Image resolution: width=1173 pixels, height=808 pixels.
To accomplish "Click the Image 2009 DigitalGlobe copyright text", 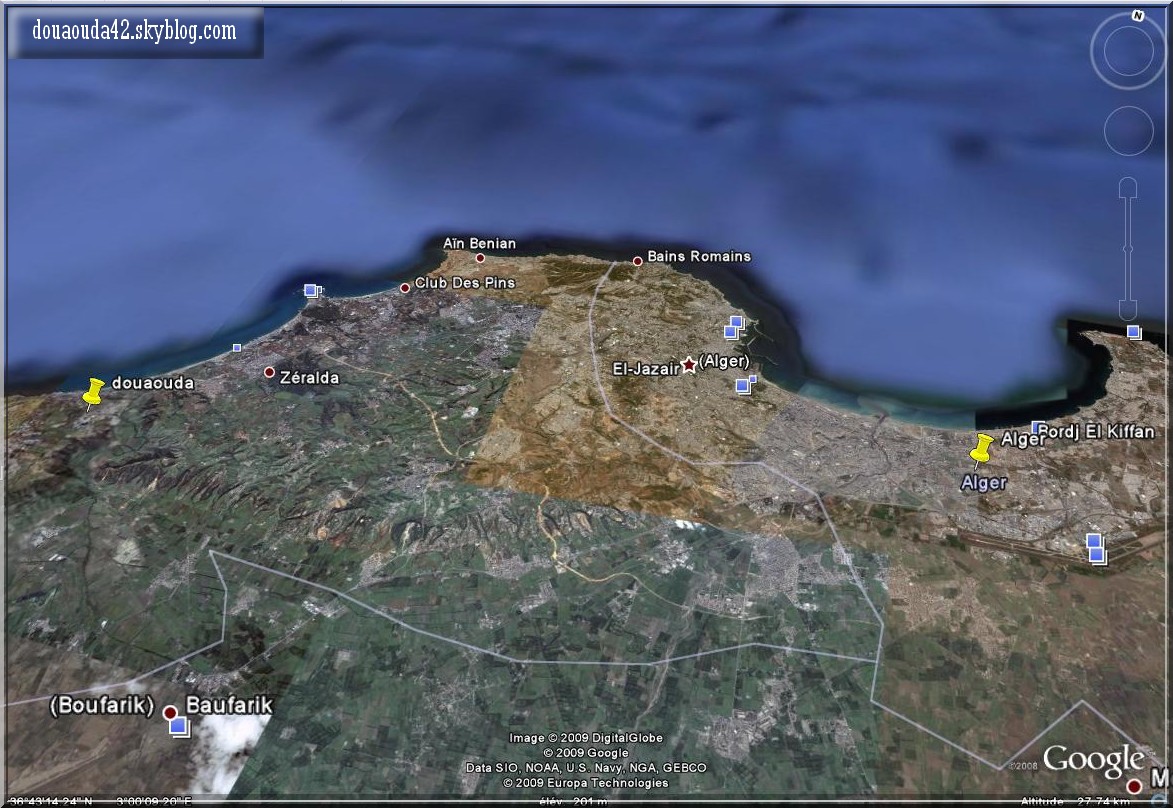I will (x=585, y=738).
